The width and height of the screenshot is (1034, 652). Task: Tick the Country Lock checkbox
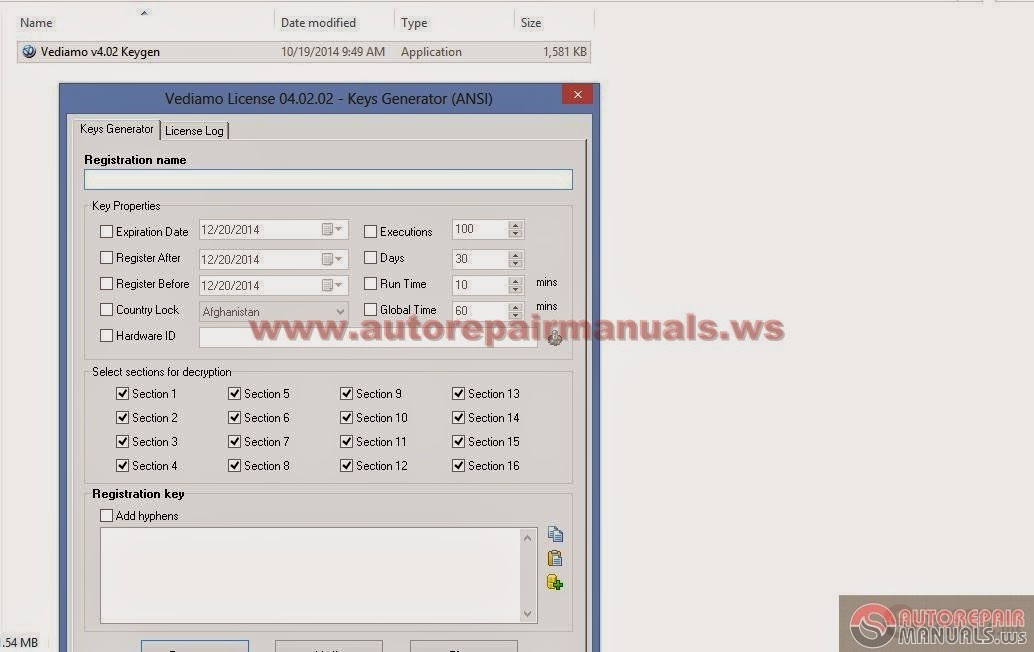(106, 309)
